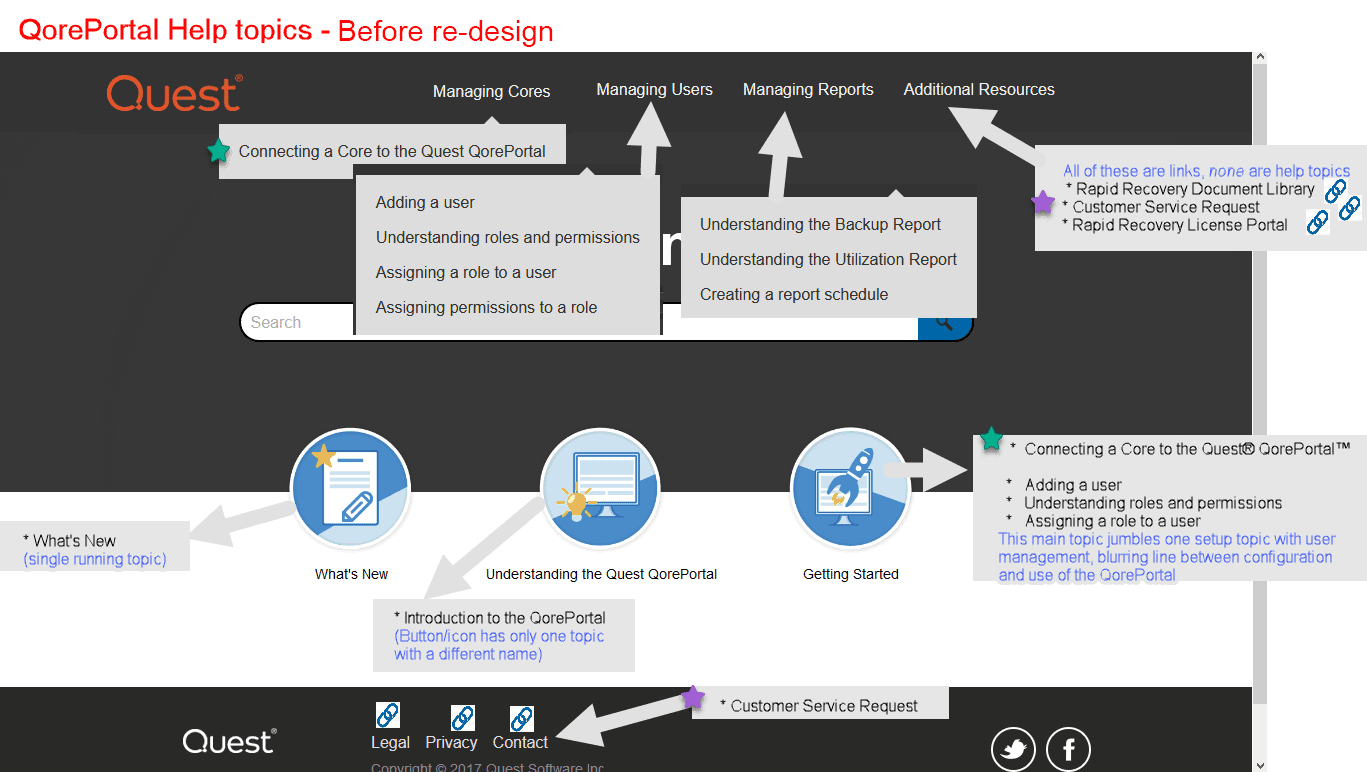Open the Getting Started rocket icon
This screenshot has height=772, width=1367.
point(850,489)
